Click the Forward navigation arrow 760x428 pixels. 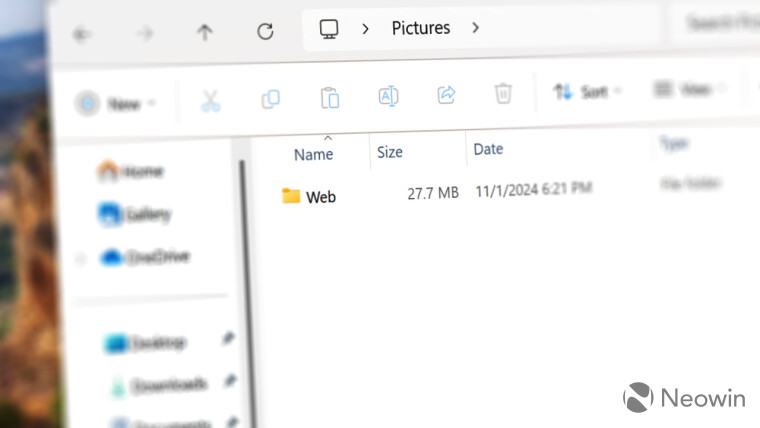(145, 33)
